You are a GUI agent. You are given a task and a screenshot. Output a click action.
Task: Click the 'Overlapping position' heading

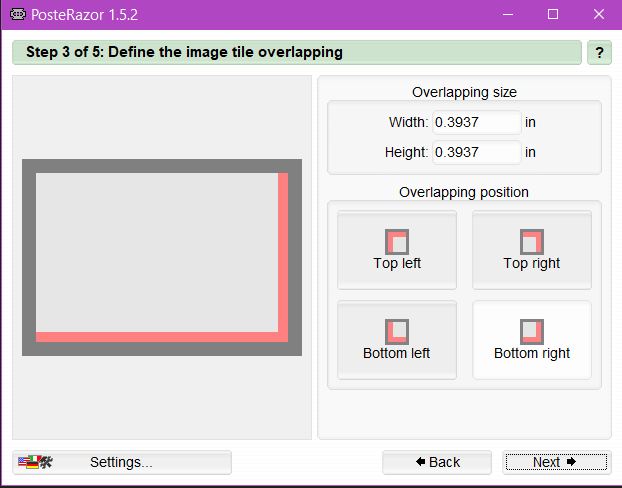[464, 192]
